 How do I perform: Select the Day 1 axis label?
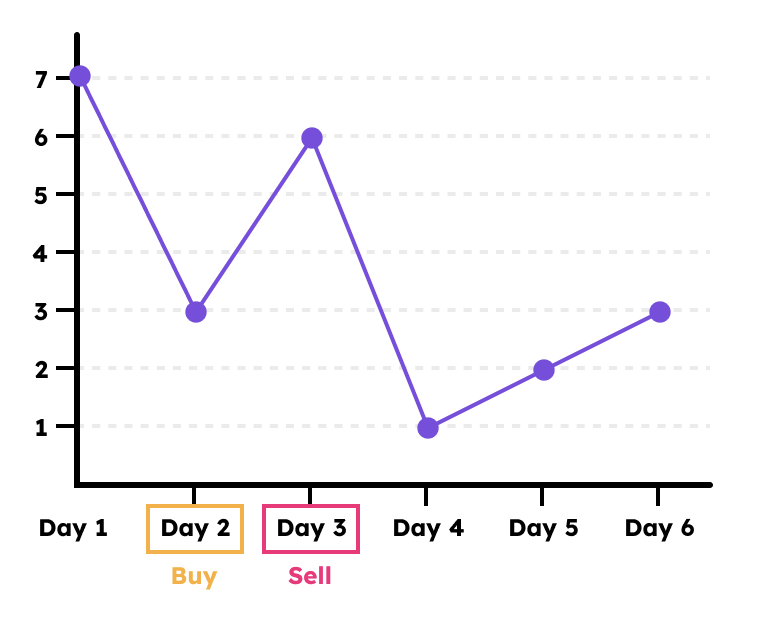click(73, 528)
